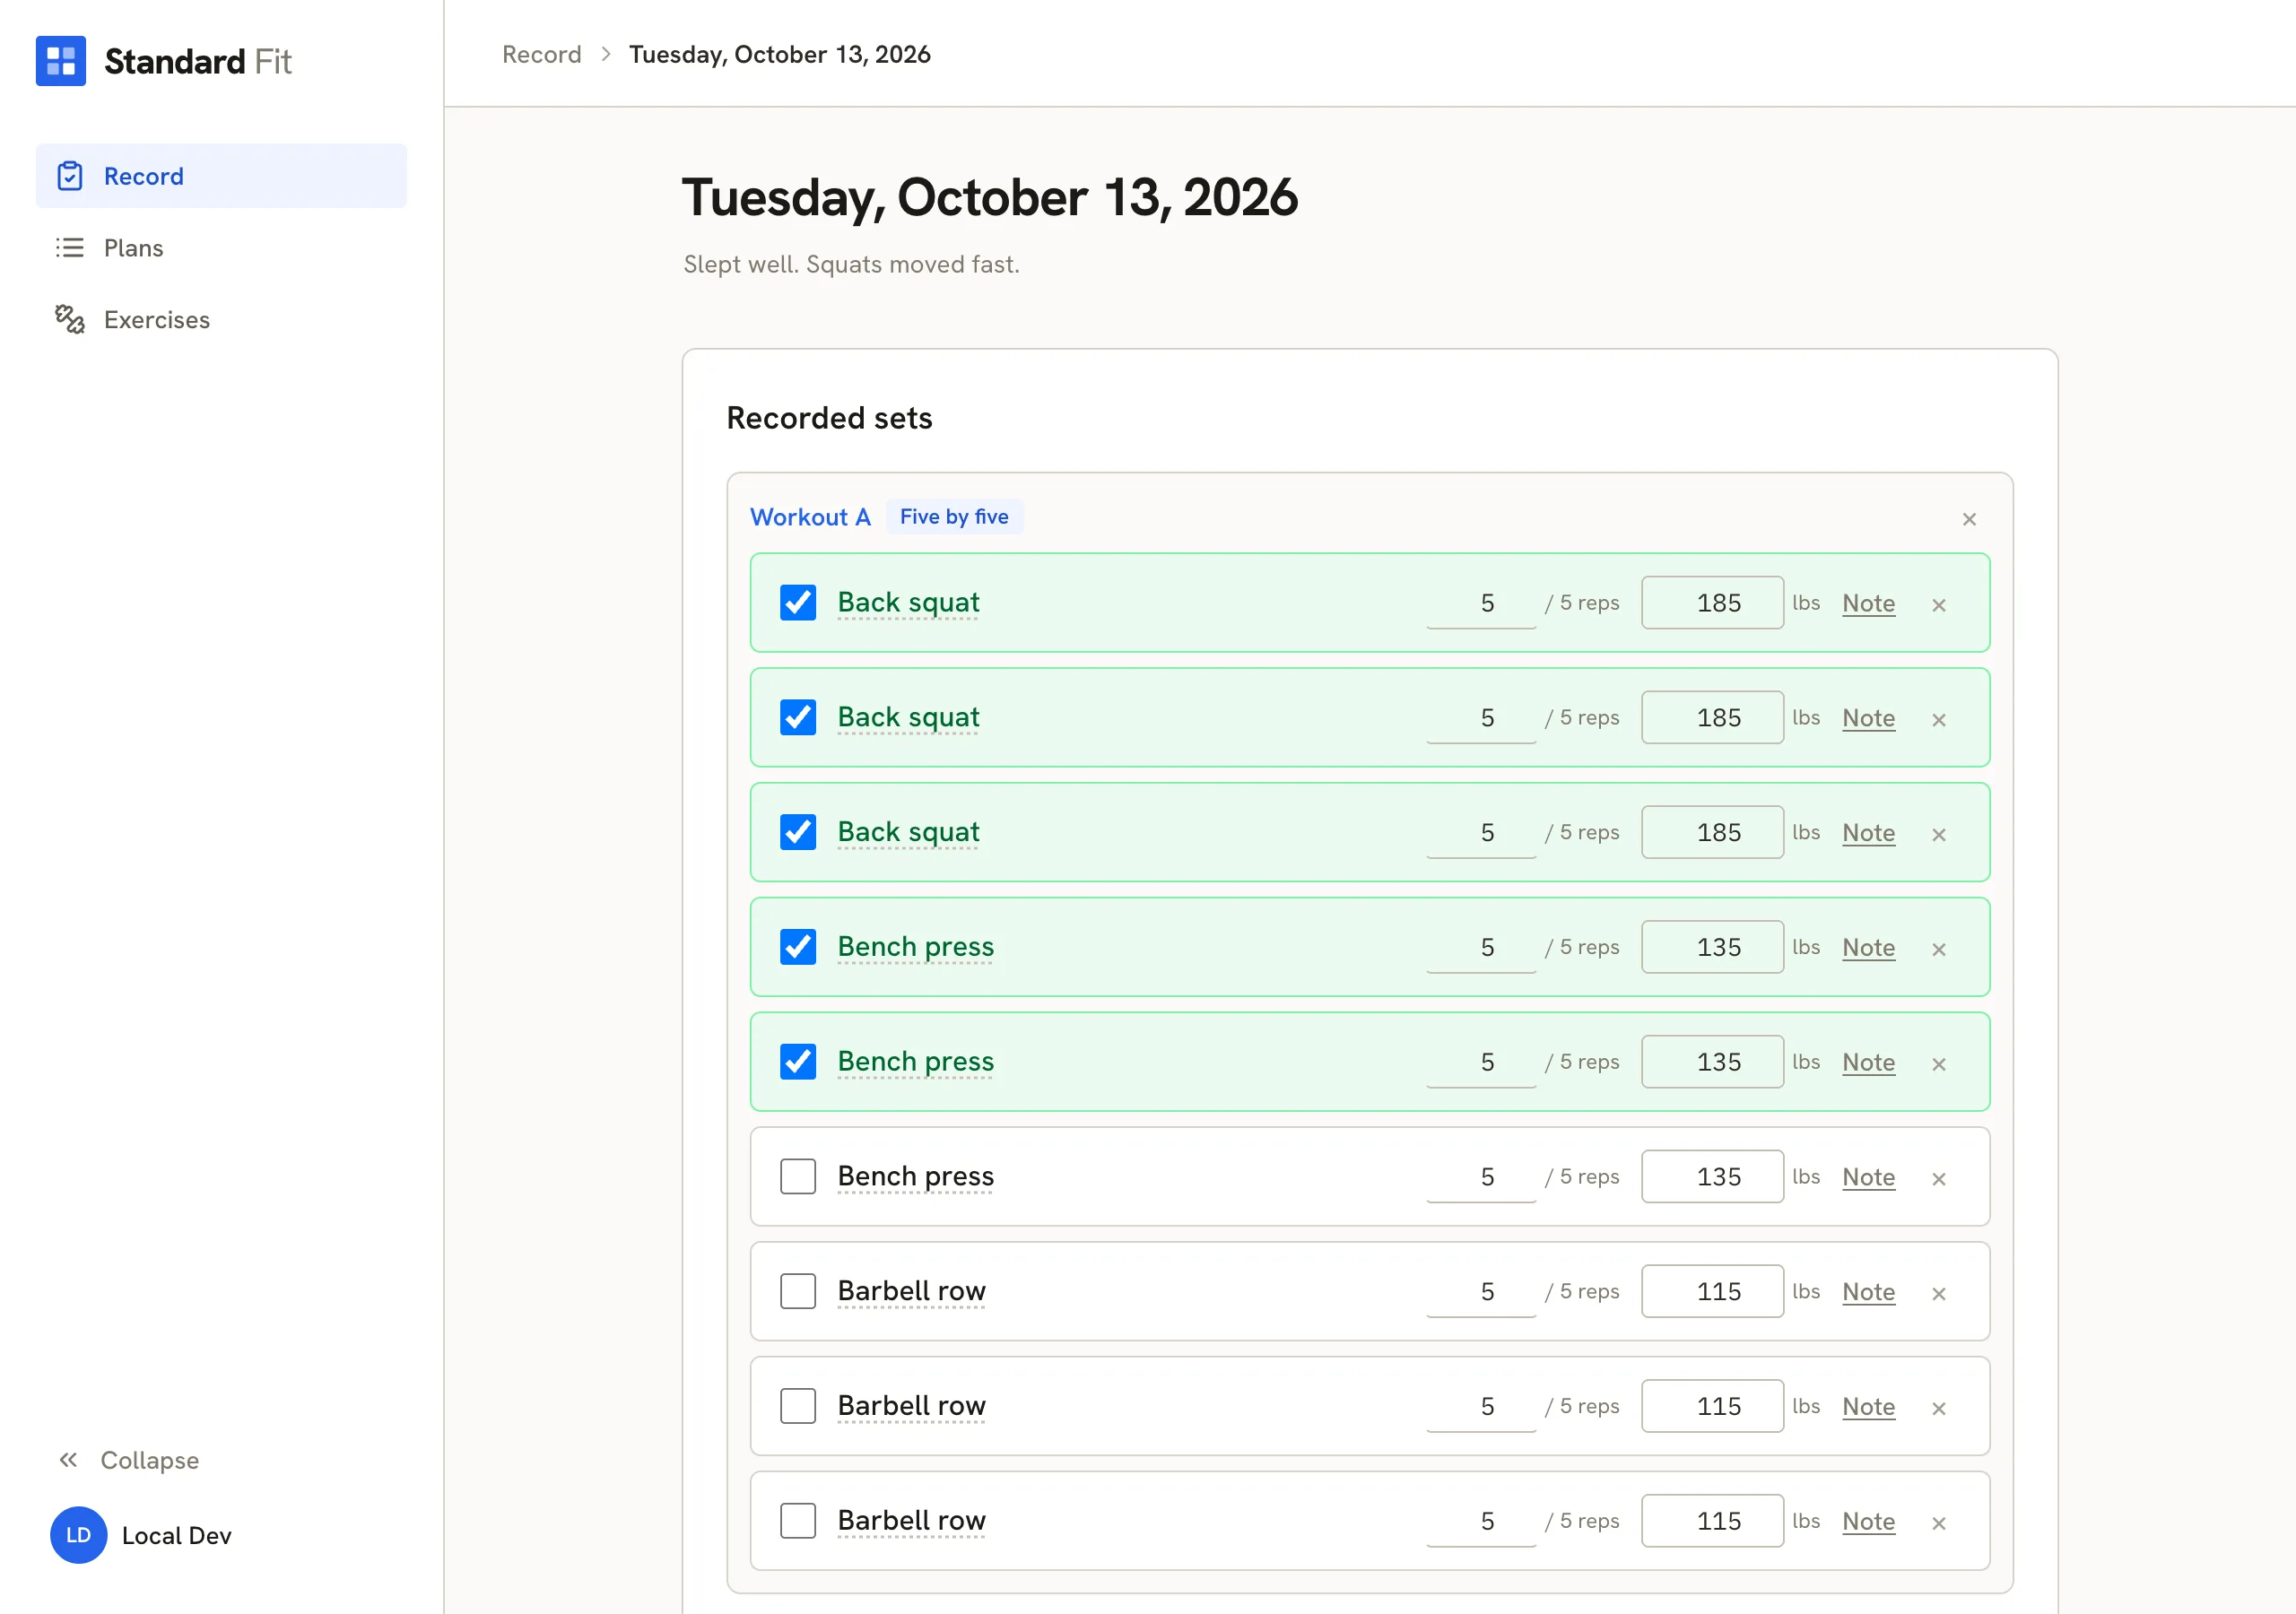Uncheck the second Back squat set
Viewport: 2296px width, 1614px height.
click(798, 718)
